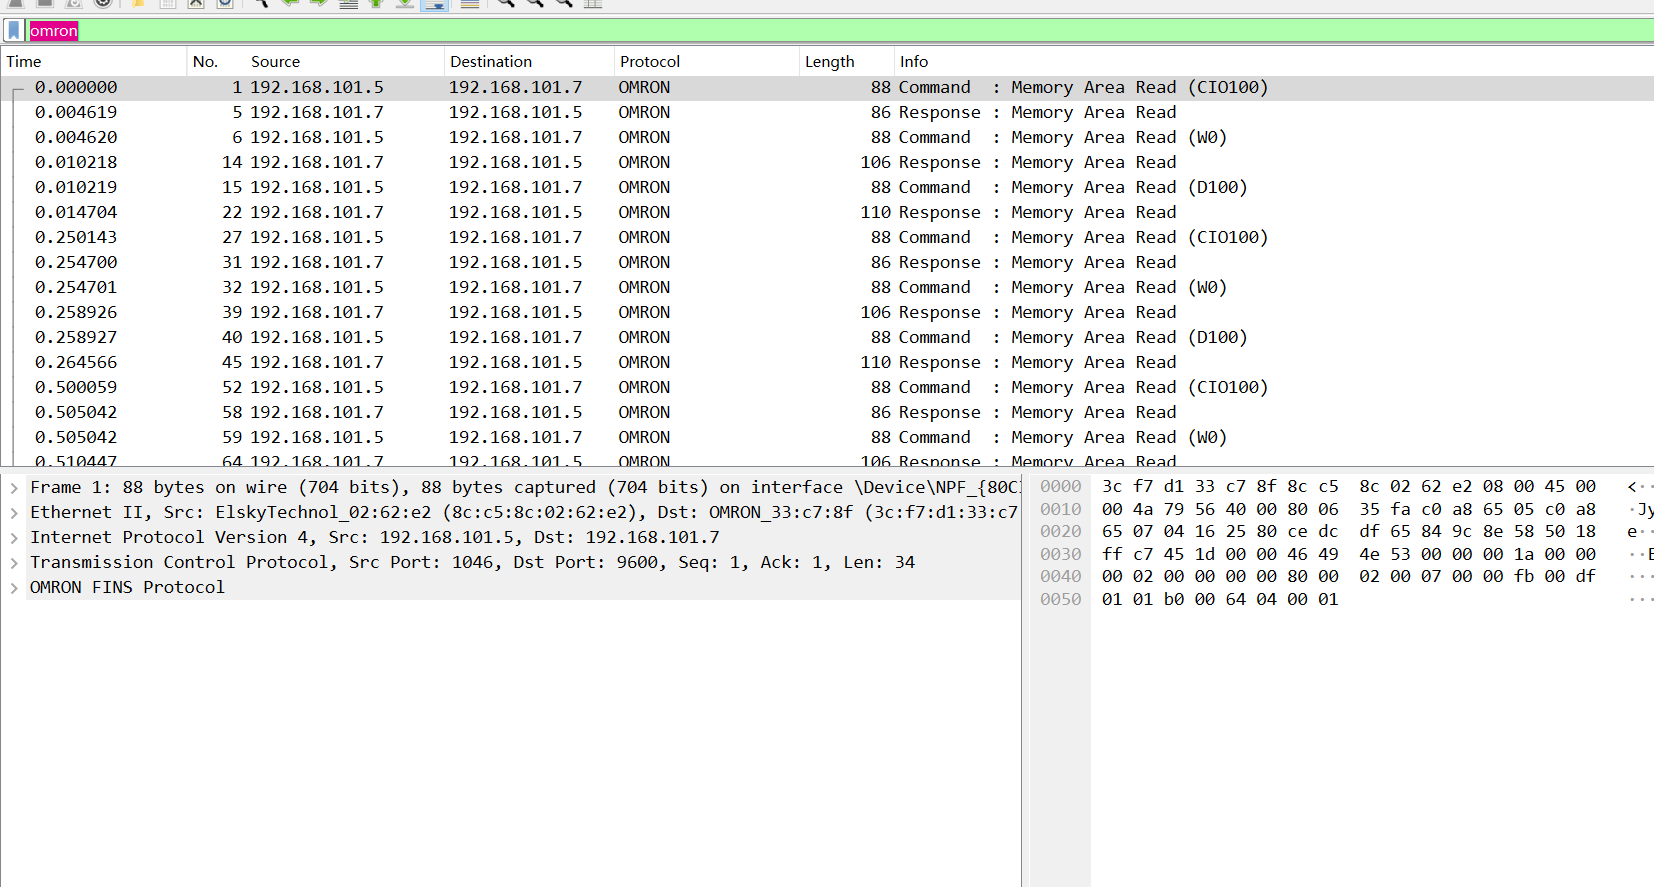Select packet No. 22 at time 0.014704

click(x=827, y=213)
